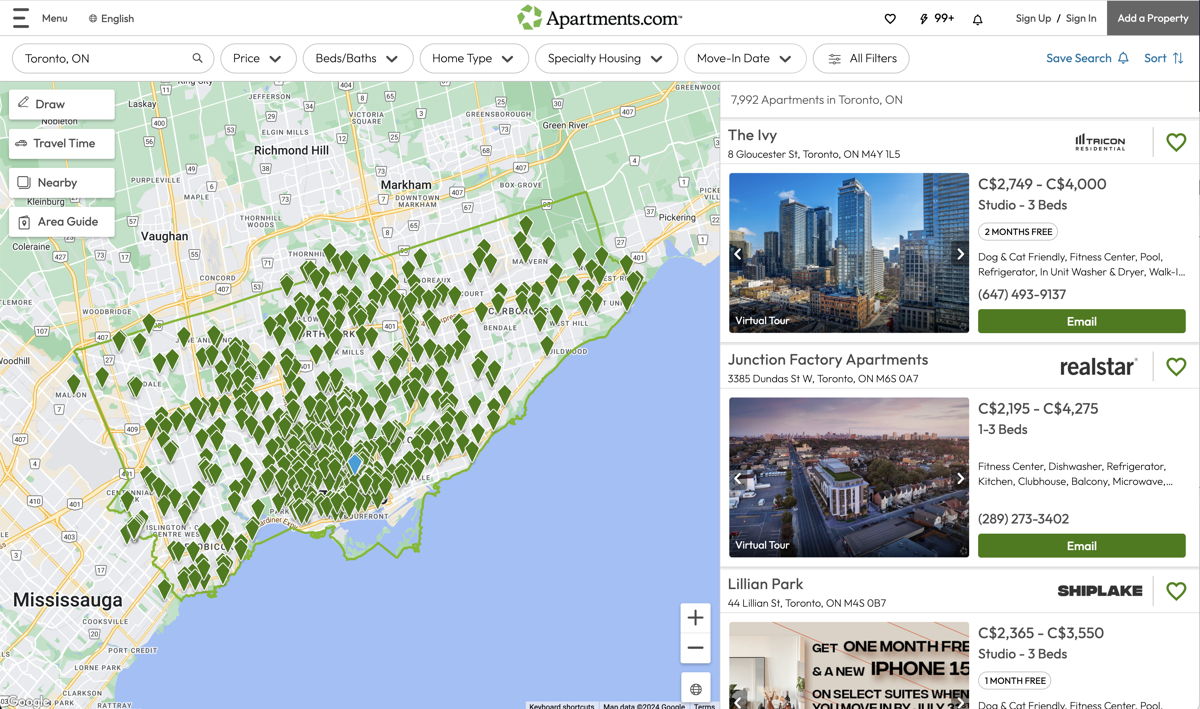Click the blue selected map pin

(354, 463)
